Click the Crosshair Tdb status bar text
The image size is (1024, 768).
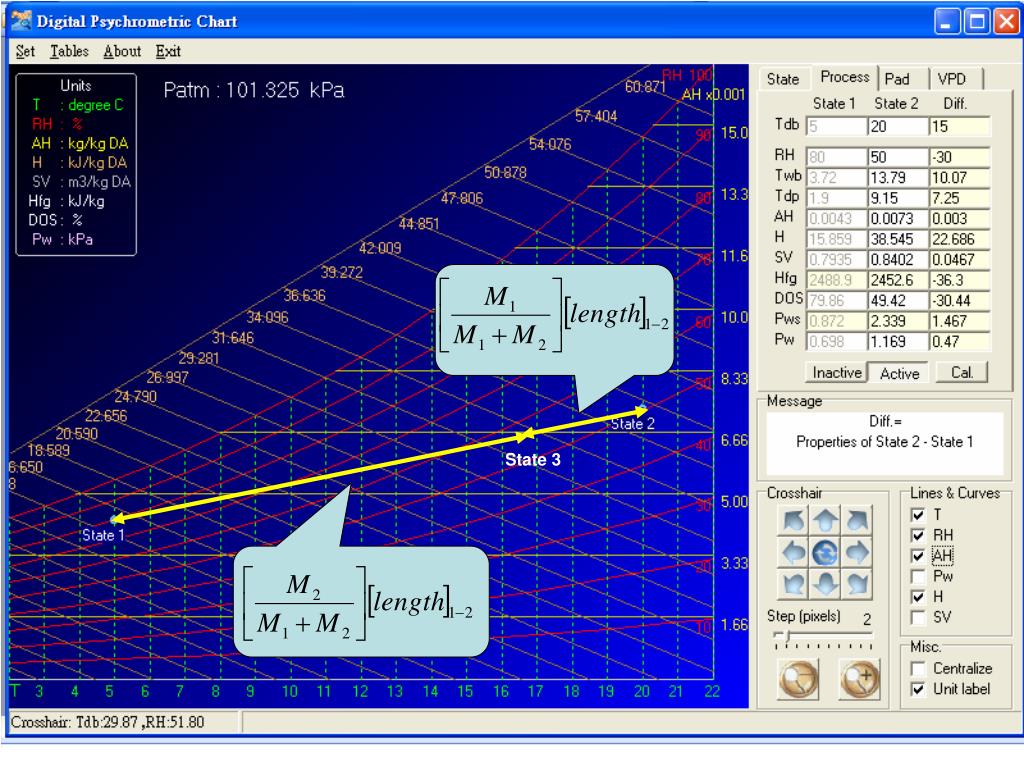107,722
